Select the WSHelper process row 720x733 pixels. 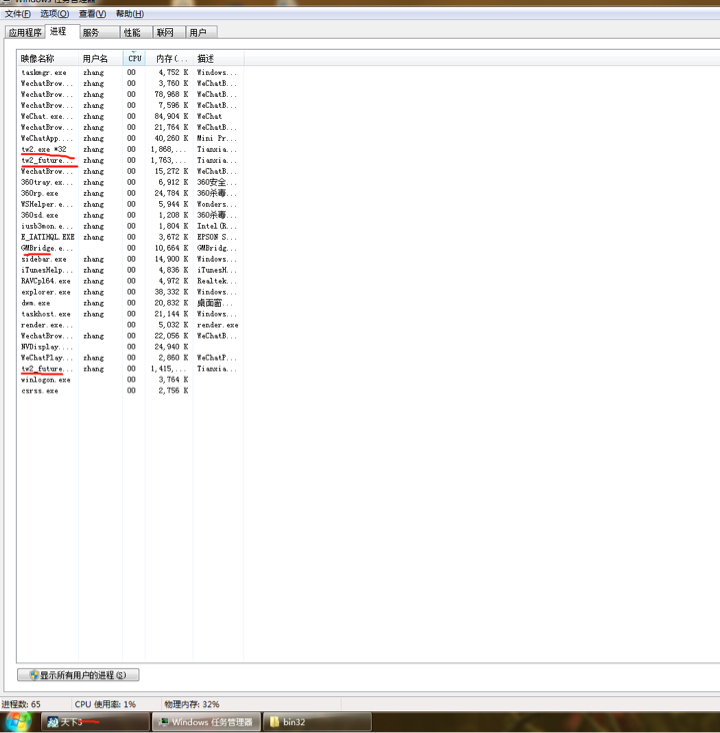pyautogui.click(x=130, y=204)
